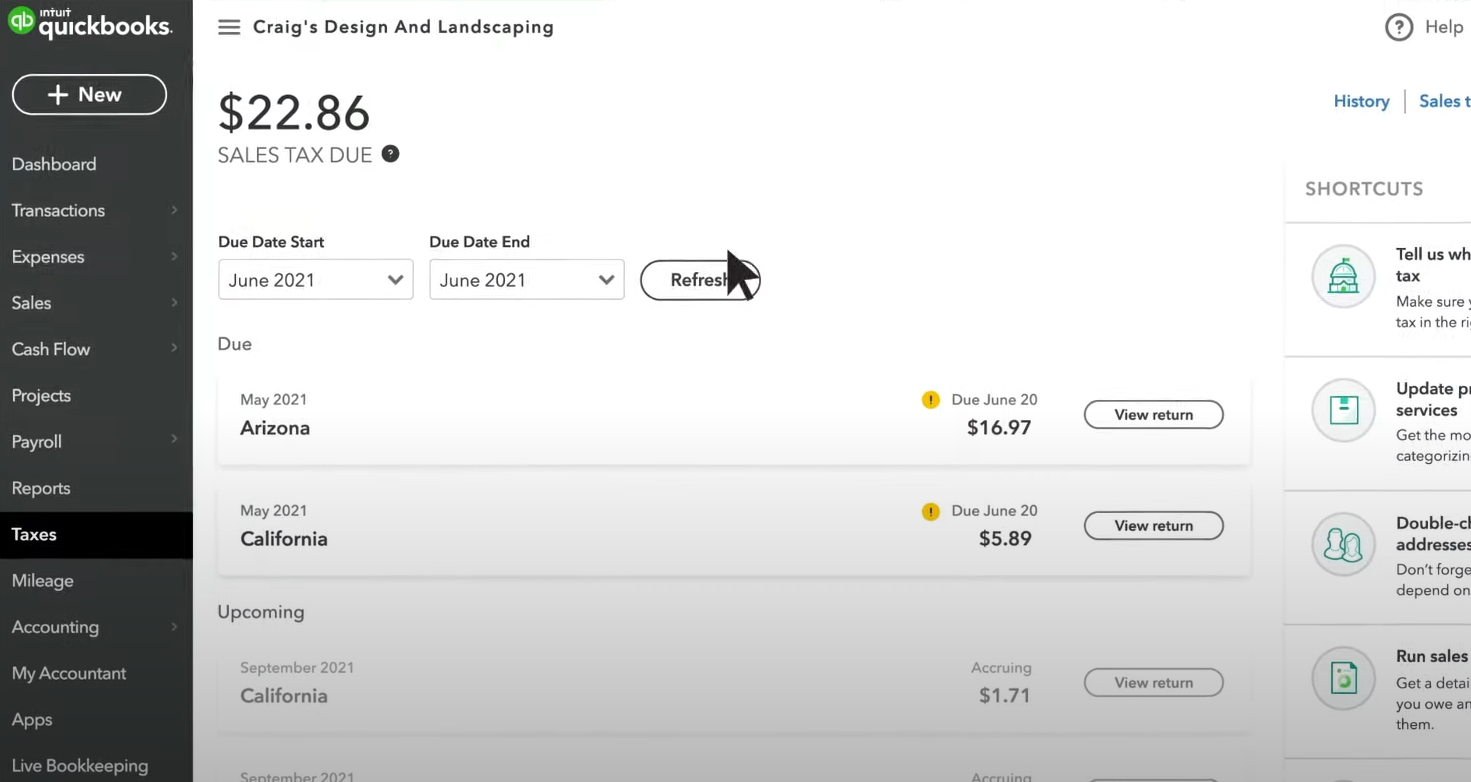Open the hamburger navigation menu icon
Viewport: 1471px width, 782px height.
coord(229,27)
